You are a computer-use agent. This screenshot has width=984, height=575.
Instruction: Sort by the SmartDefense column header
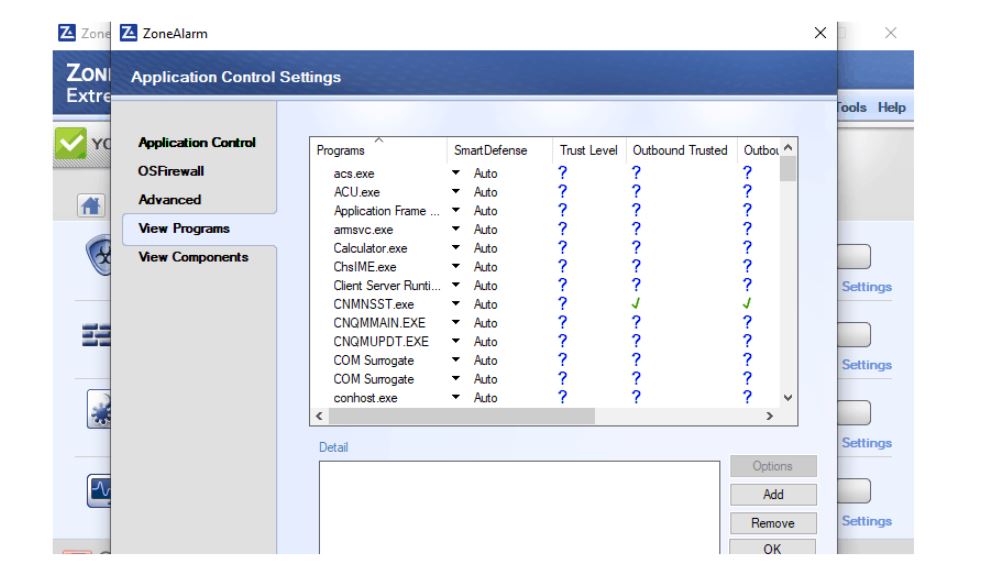click(499, 150)
